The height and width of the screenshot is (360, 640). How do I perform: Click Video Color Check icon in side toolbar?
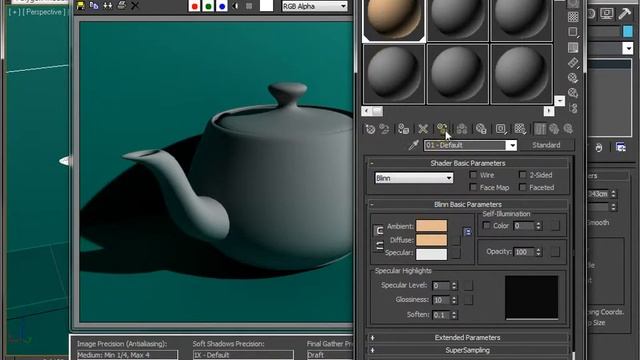(x=573, y=48)
